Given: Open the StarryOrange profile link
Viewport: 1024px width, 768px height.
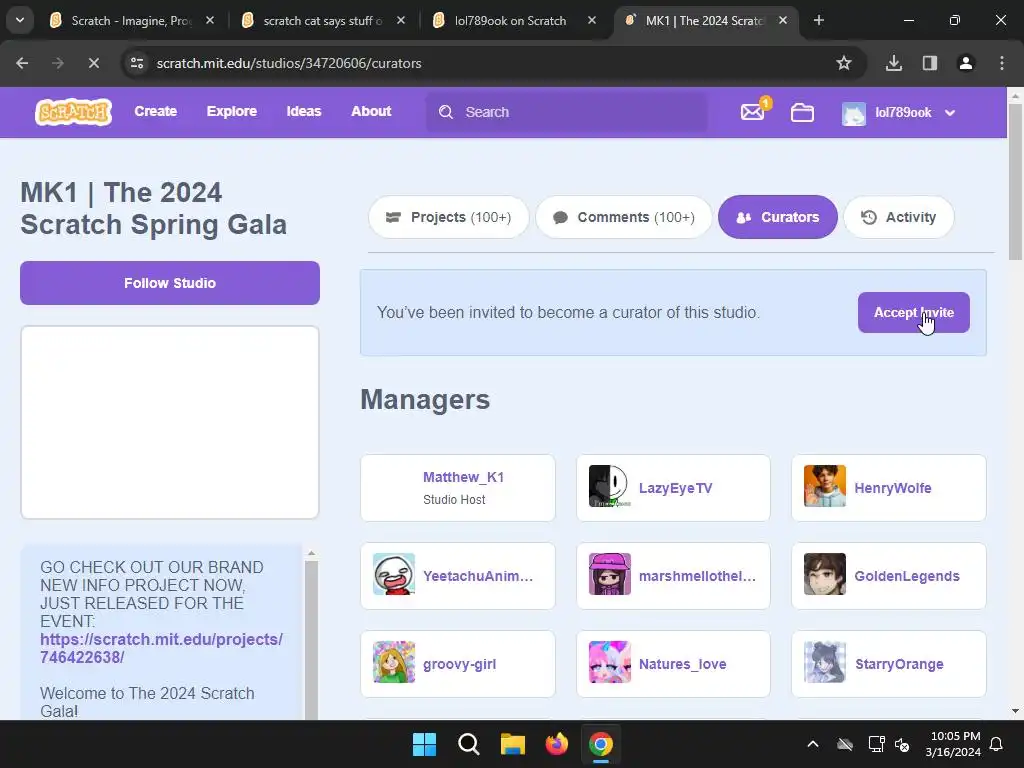Looking at the screenshot, I should point(899,664).
